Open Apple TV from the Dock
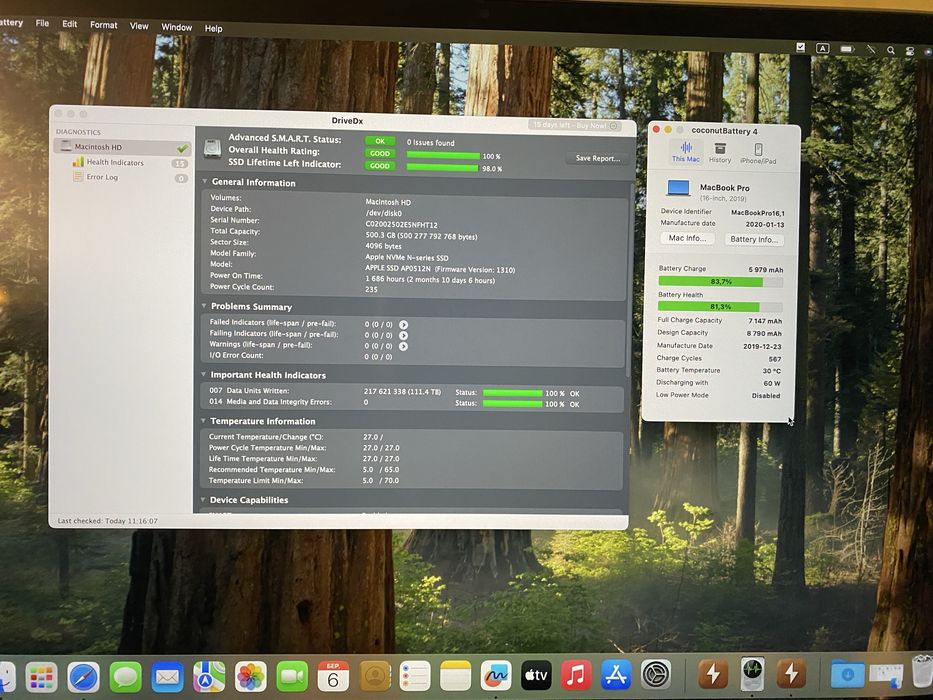The width and height of the screenshot is (933, 700). click(536, 675)
